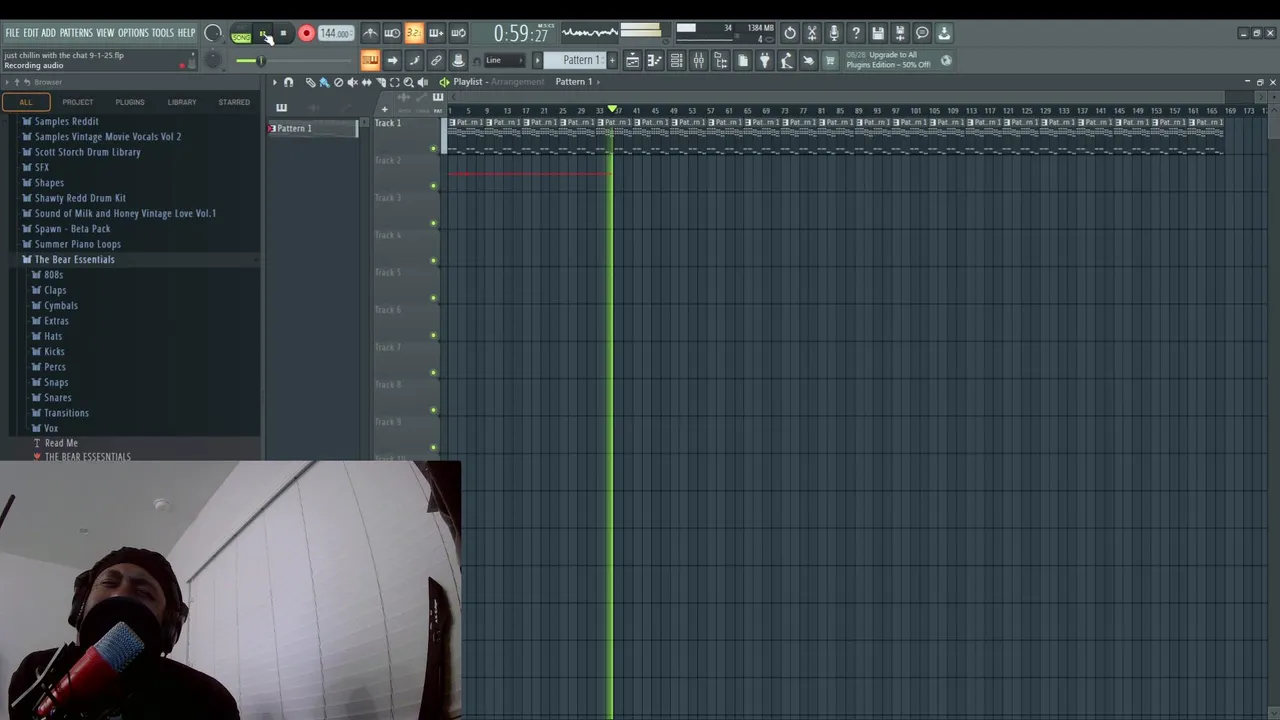The image size is (1280, 720).
Task: Mute Track 5 via green dot
Action: click(x=434, y=298)
